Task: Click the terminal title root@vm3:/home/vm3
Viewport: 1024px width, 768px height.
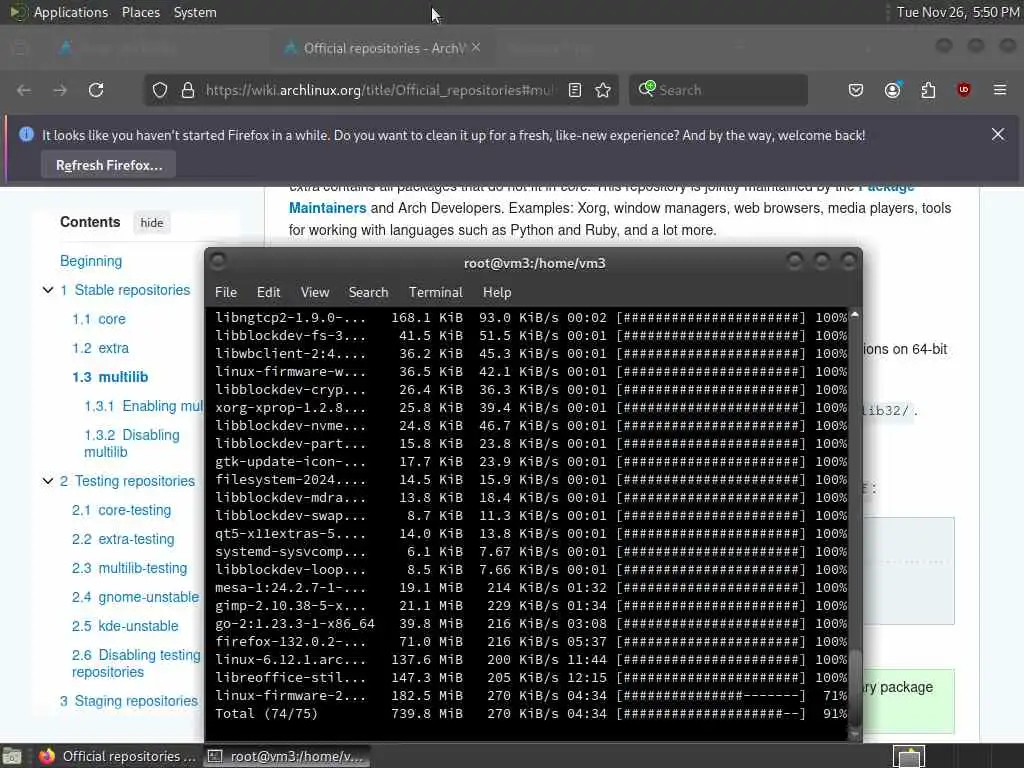Action: point(534,263)
